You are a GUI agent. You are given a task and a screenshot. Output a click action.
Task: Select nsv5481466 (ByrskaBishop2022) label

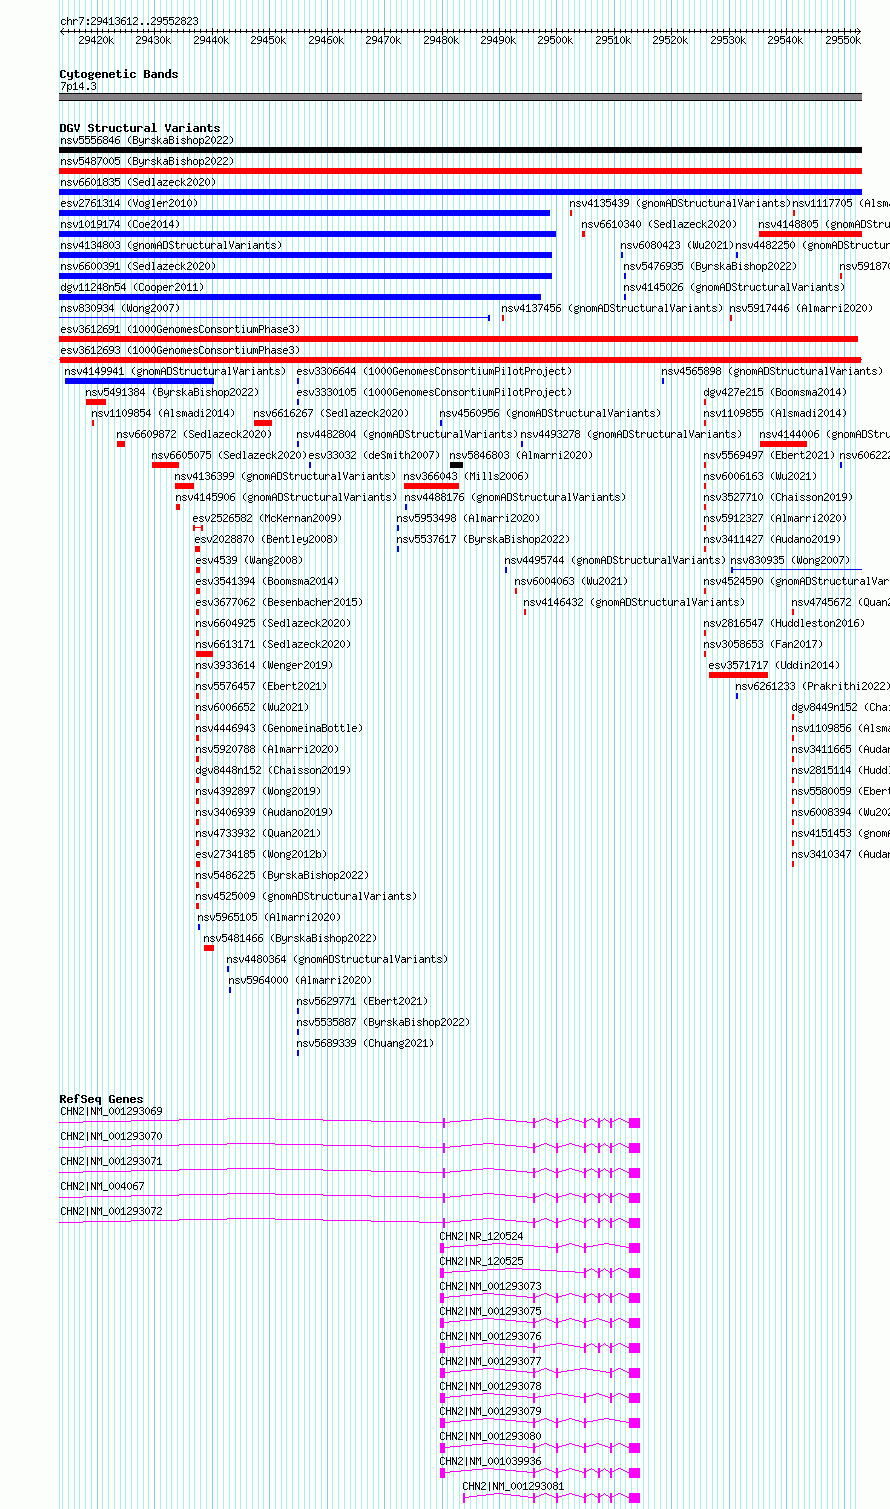coord(290,938)
